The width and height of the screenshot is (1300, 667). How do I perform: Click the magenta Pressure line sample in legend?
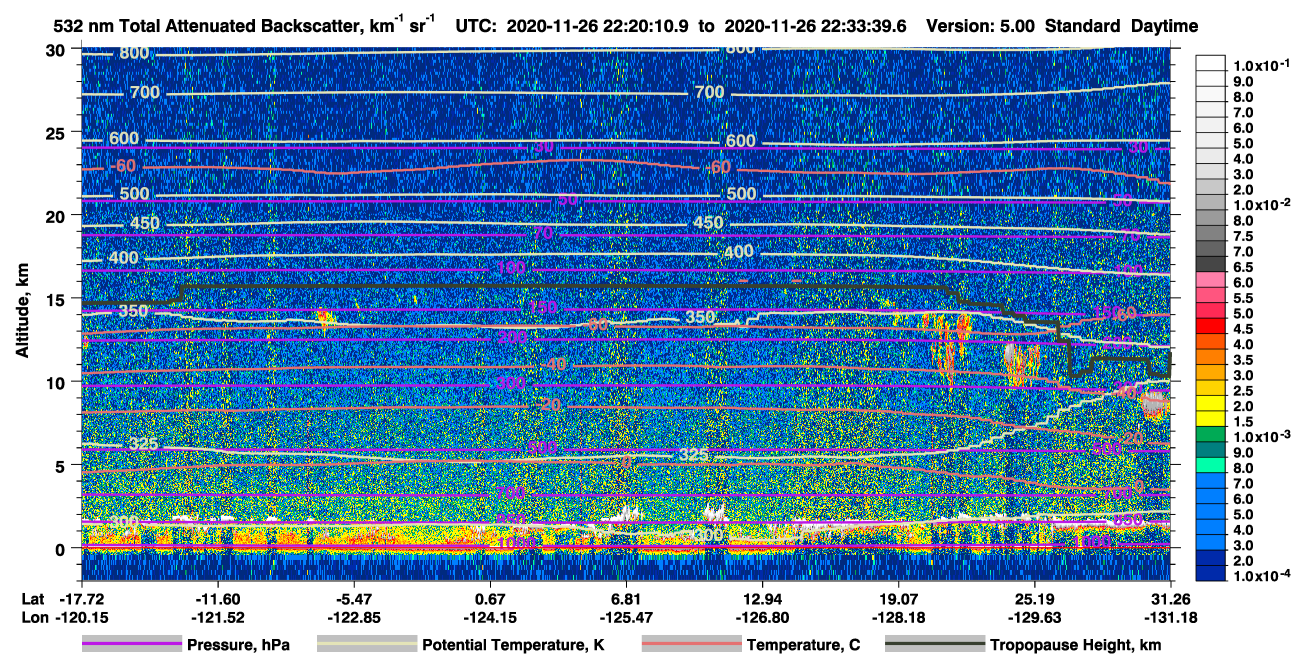(x=132, y=645)
